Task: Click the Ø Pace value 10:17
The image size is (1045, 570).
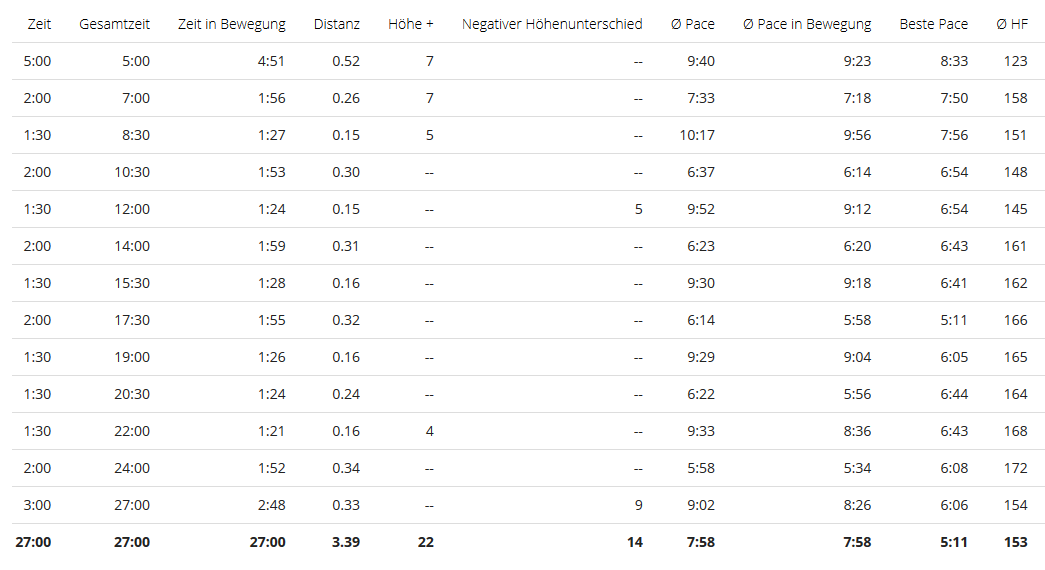Action: [x=697, y=135]
